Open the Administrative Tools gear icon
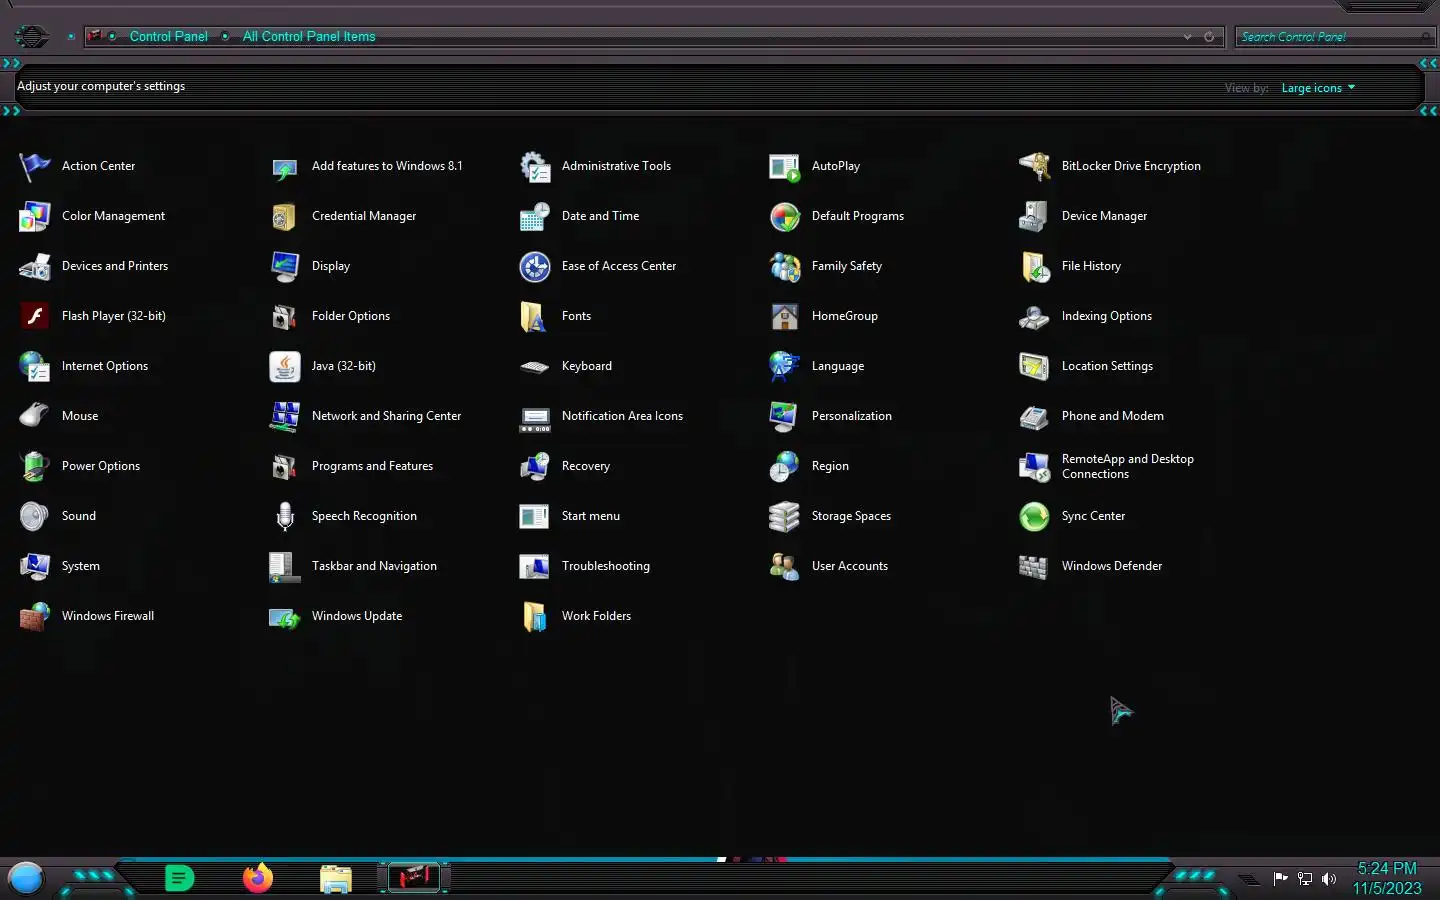Viewport: 1440px width, 900px height. coord(535,166)
